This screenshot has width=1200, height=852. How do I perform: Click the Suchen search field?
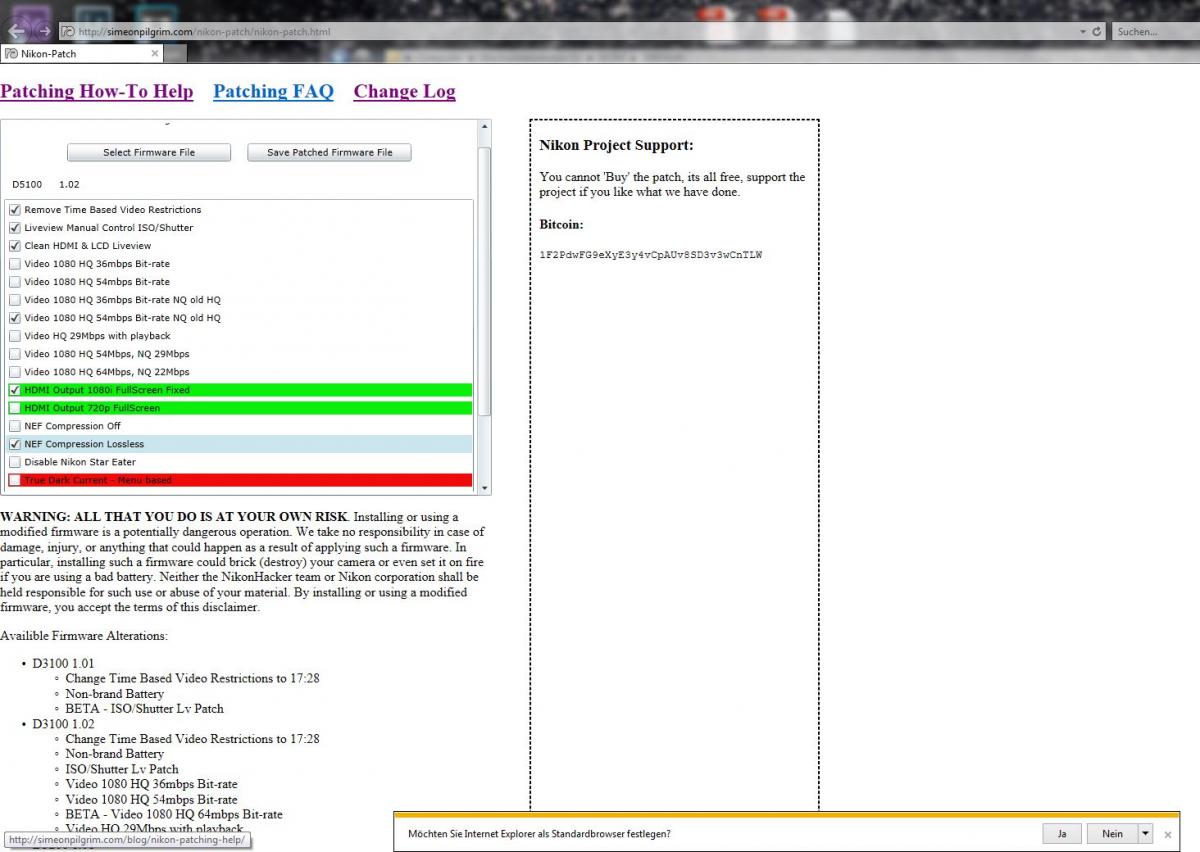coord(1156,32)
